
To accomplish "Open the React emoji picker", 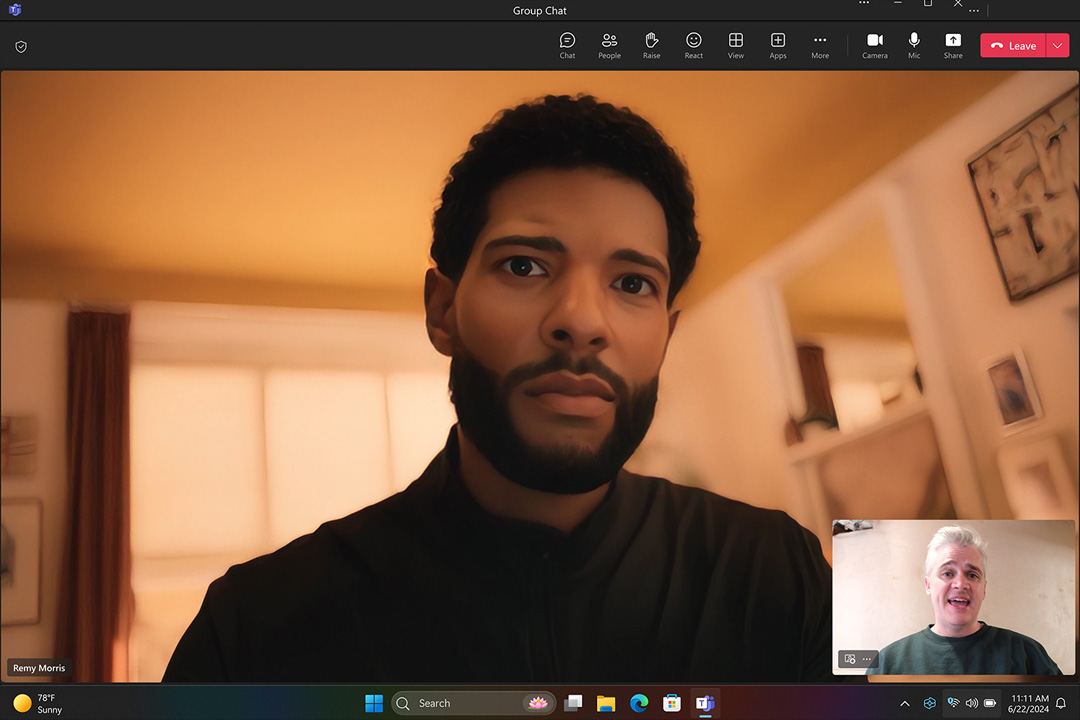I will (693, 44).
